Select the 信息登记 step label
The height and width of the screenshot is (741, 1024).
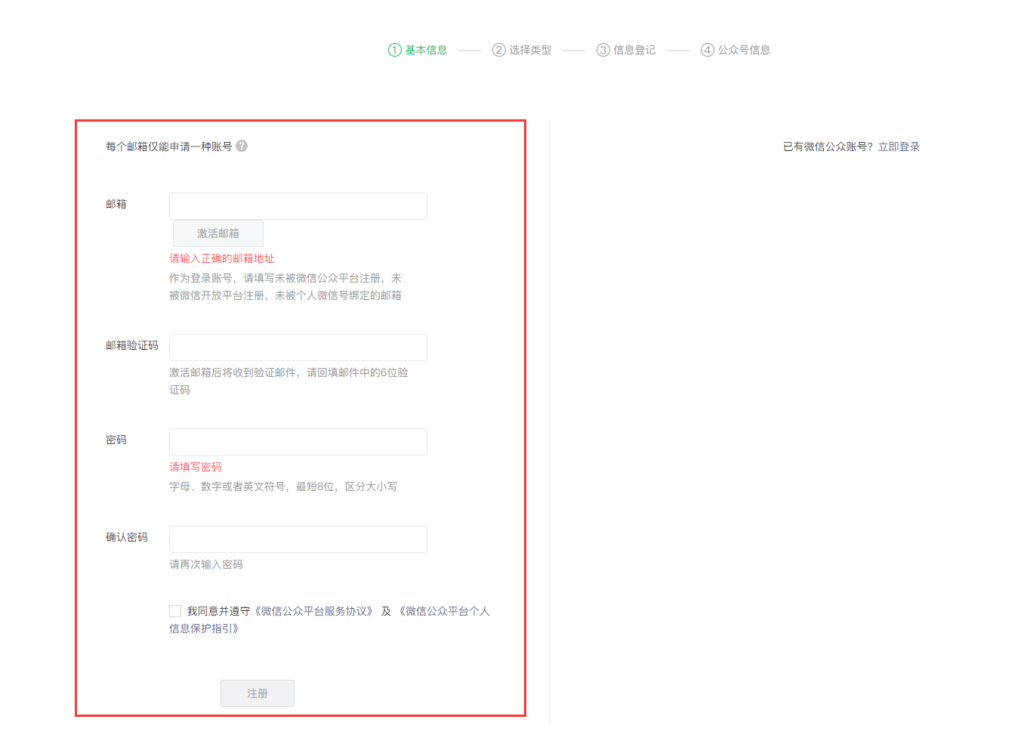click(x=635, y=50)
